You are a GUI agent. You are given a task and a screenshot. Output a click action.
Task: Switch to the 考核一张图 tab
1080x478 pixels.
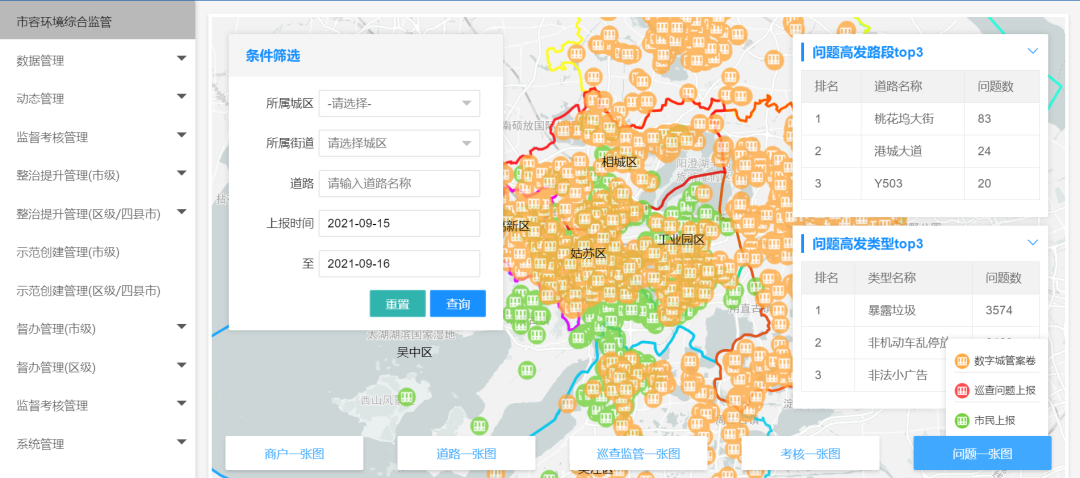810,454
